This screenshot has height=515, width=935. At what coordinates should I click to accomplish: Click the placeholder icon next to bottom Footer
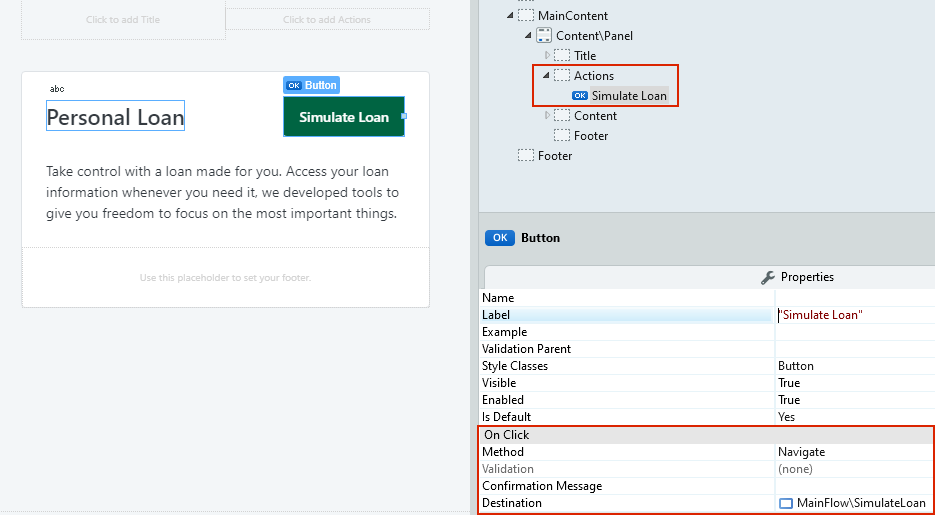point(526,156)
